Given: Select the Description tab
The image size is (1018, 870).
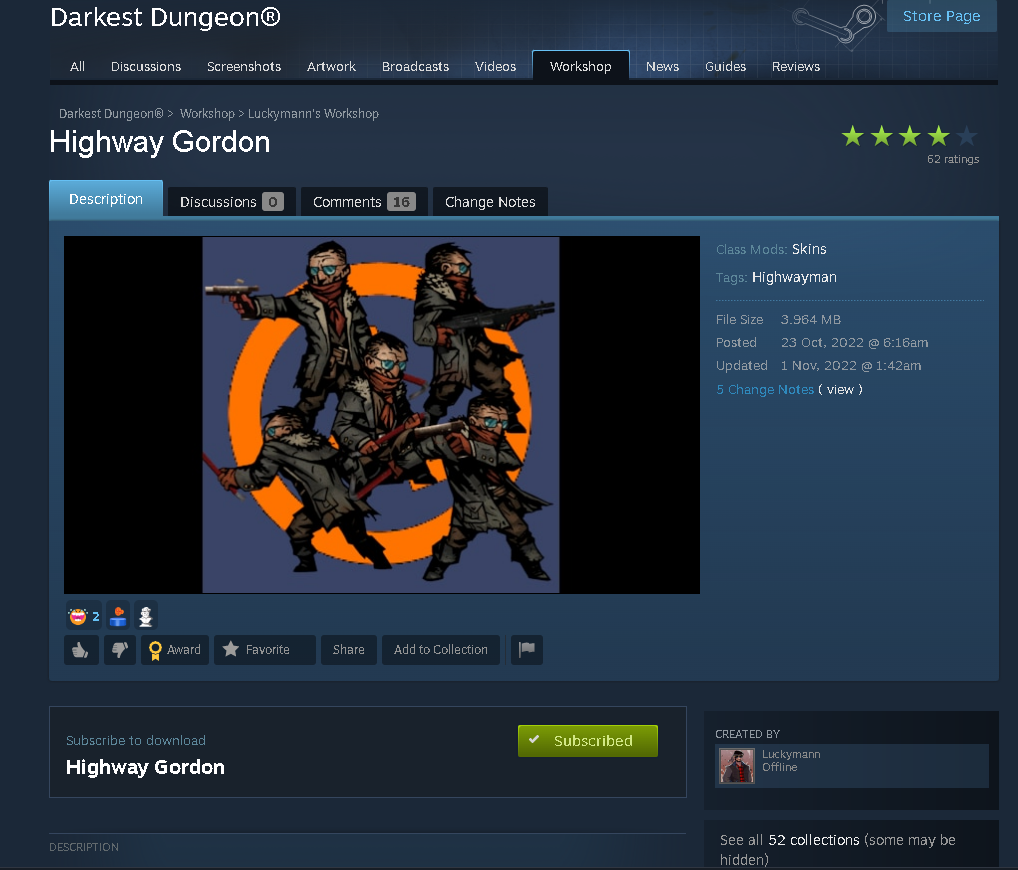Looking at the screenshot, I should pyautogui.click(x=106, y=199).
